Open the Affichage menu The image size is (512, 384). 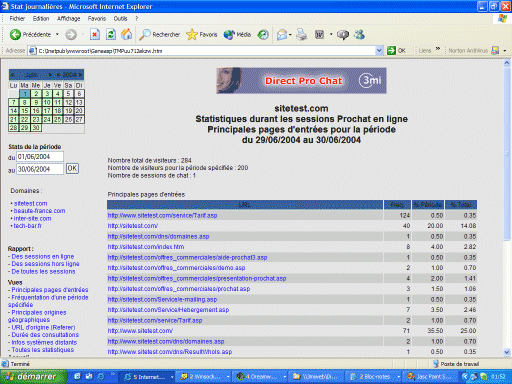click(x=69, y=19)
